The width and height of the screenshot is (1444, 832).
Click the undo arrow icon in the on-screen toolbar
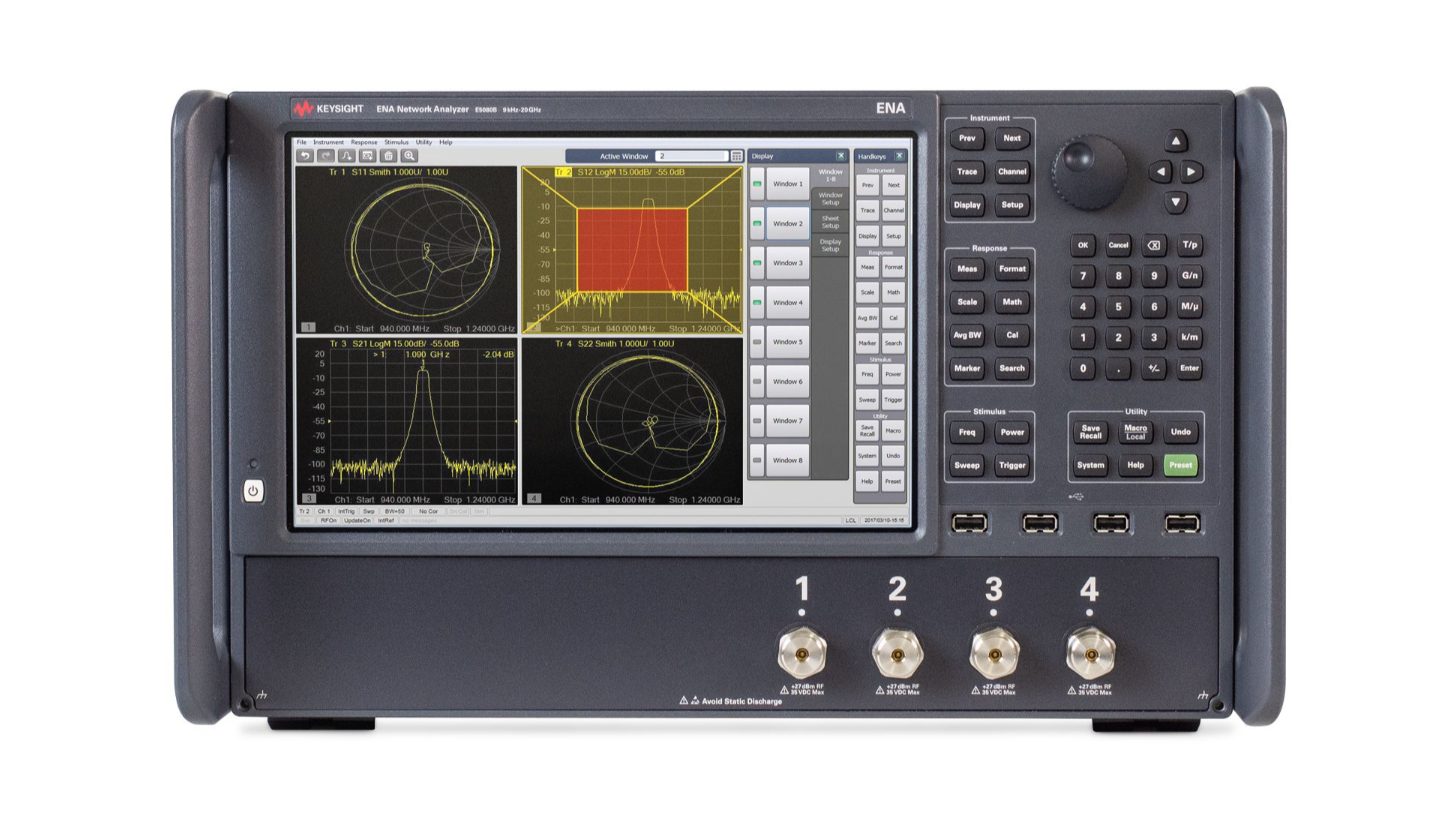306,156
